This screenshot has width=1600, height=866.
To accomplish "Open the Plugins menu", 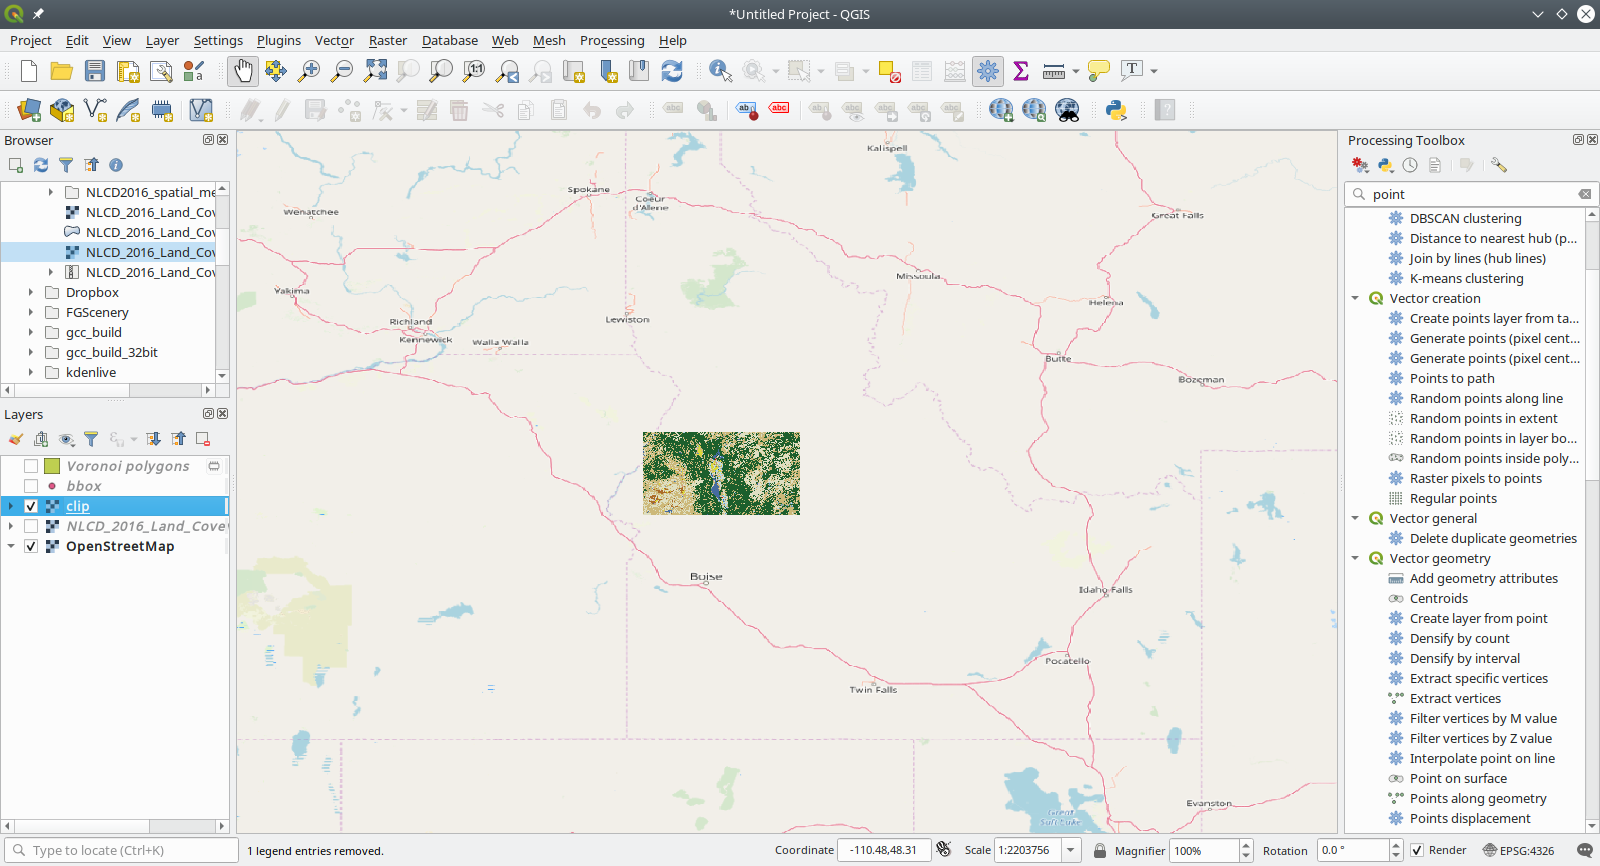I will 279,40.
